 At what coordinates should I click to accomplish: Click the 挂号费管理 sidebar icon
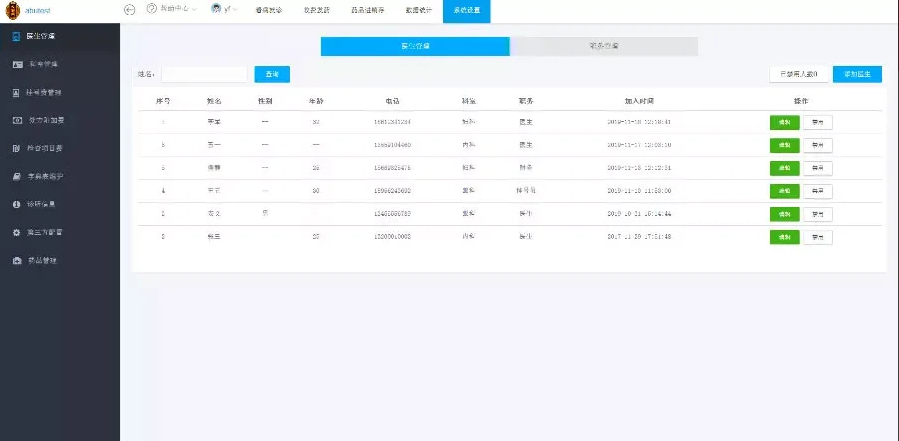coord(17,92)
